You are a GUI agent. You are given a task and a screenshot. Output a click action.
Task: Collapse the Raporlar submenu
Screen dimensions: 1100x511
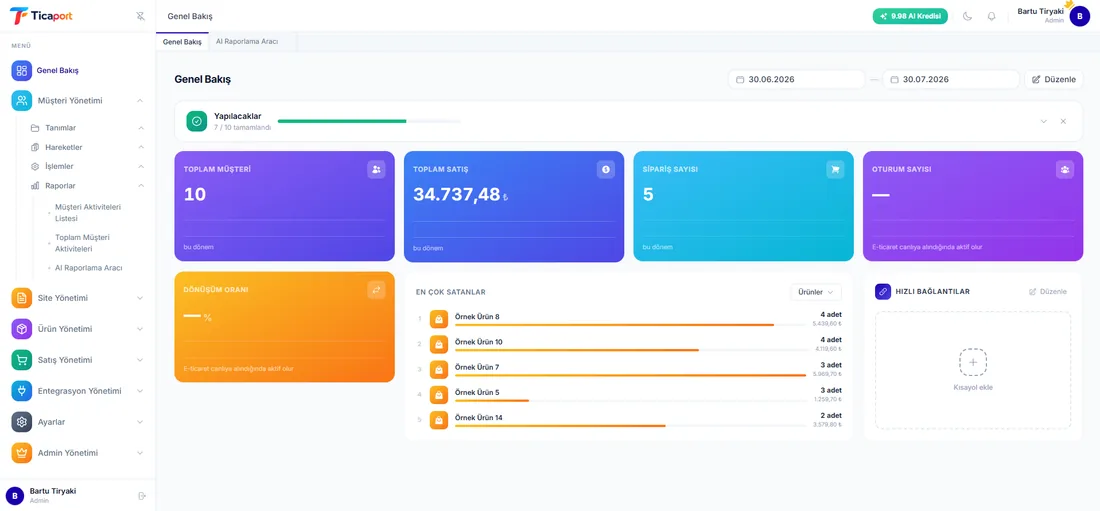coord(141,186)
